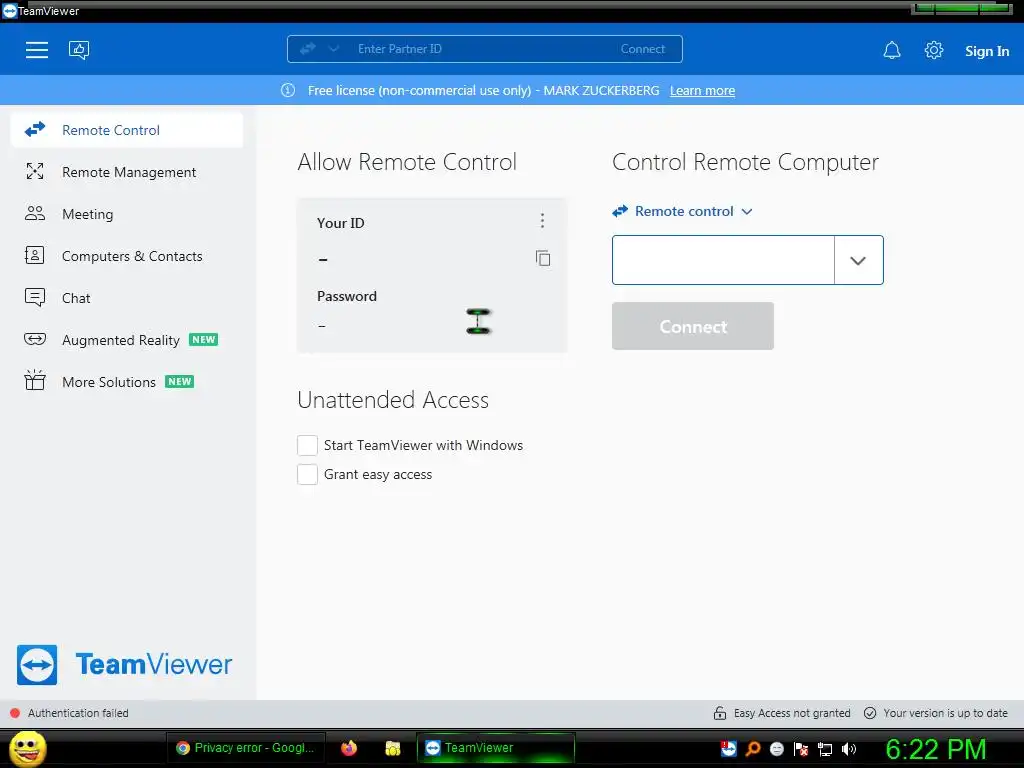Image resolution: width=1024 pixels, height=768 pixels.
Task: Click the More Solutions gift icon
Action: pyautogui.click(x=35, y=380)
